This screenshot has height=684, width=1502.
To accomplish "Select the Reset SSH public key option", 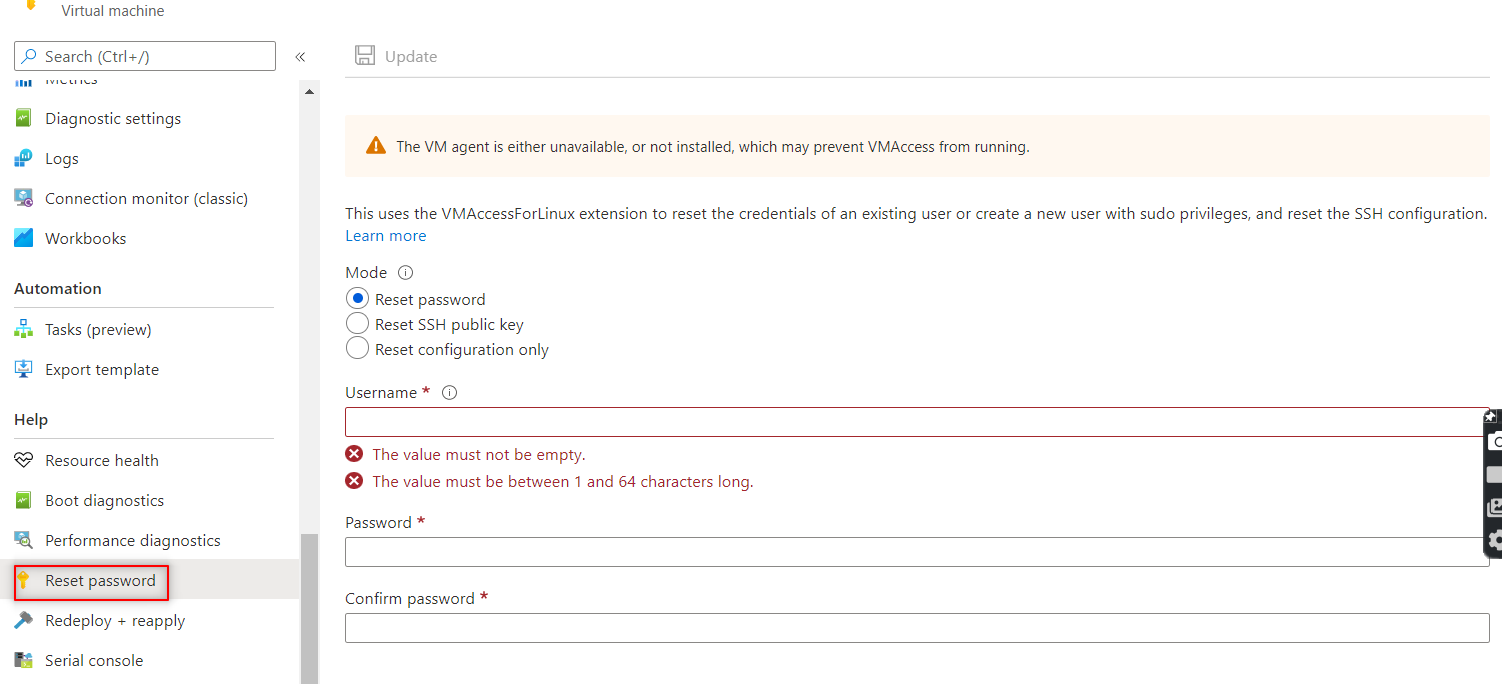I will coord(357,322).
